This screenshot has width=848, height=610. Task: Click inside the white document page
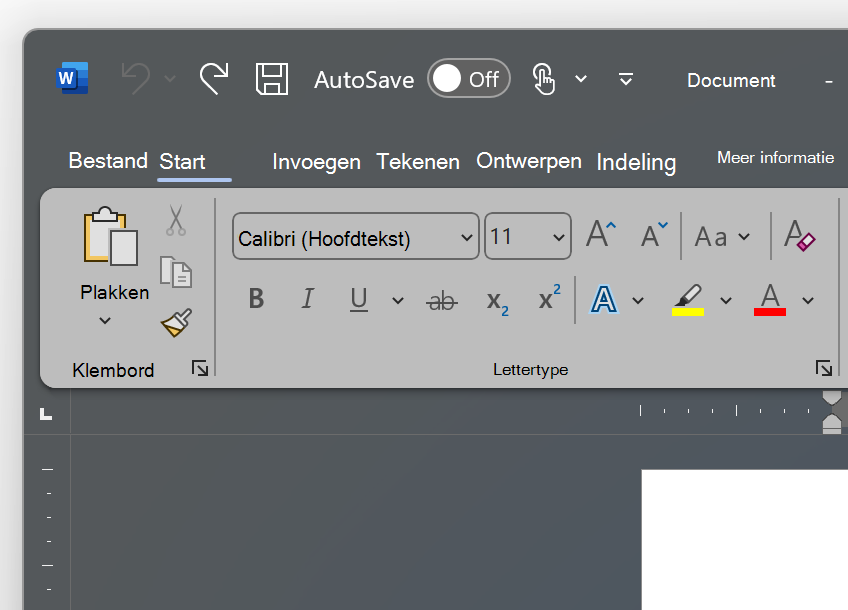pyautogui.click(x=745, y=540)
